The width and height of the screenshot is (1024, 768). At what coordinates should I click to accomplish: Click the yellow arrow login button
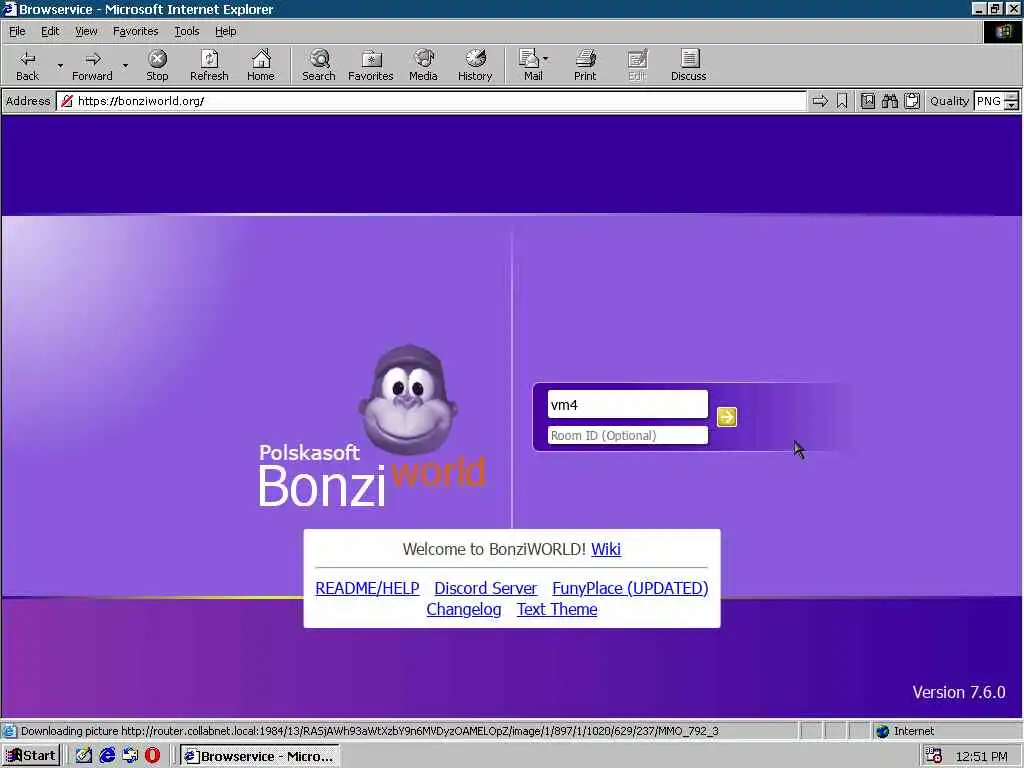[726, 417]
